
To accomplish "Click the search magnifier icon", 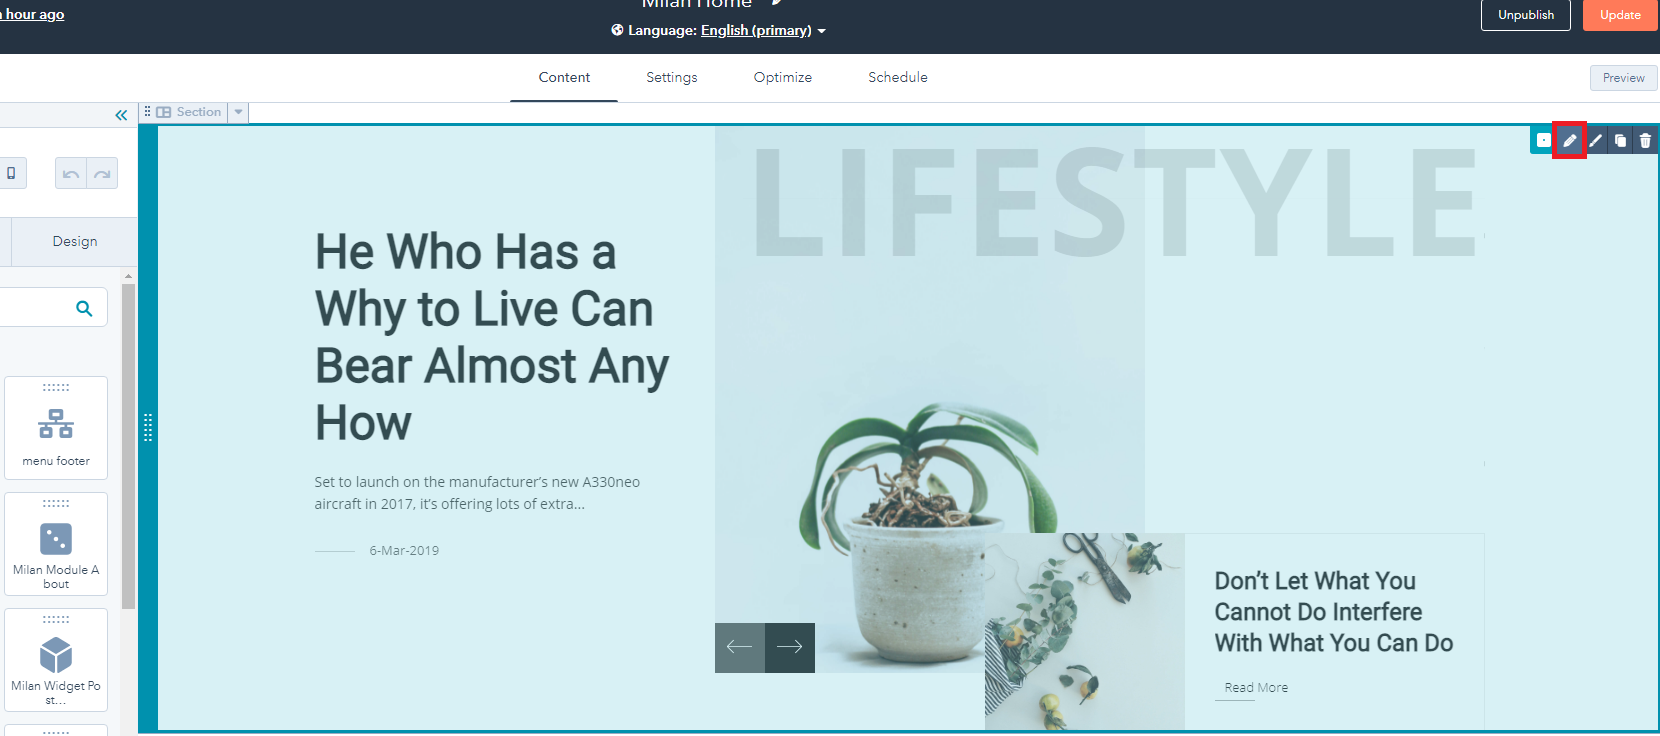I will pos(84,309).
